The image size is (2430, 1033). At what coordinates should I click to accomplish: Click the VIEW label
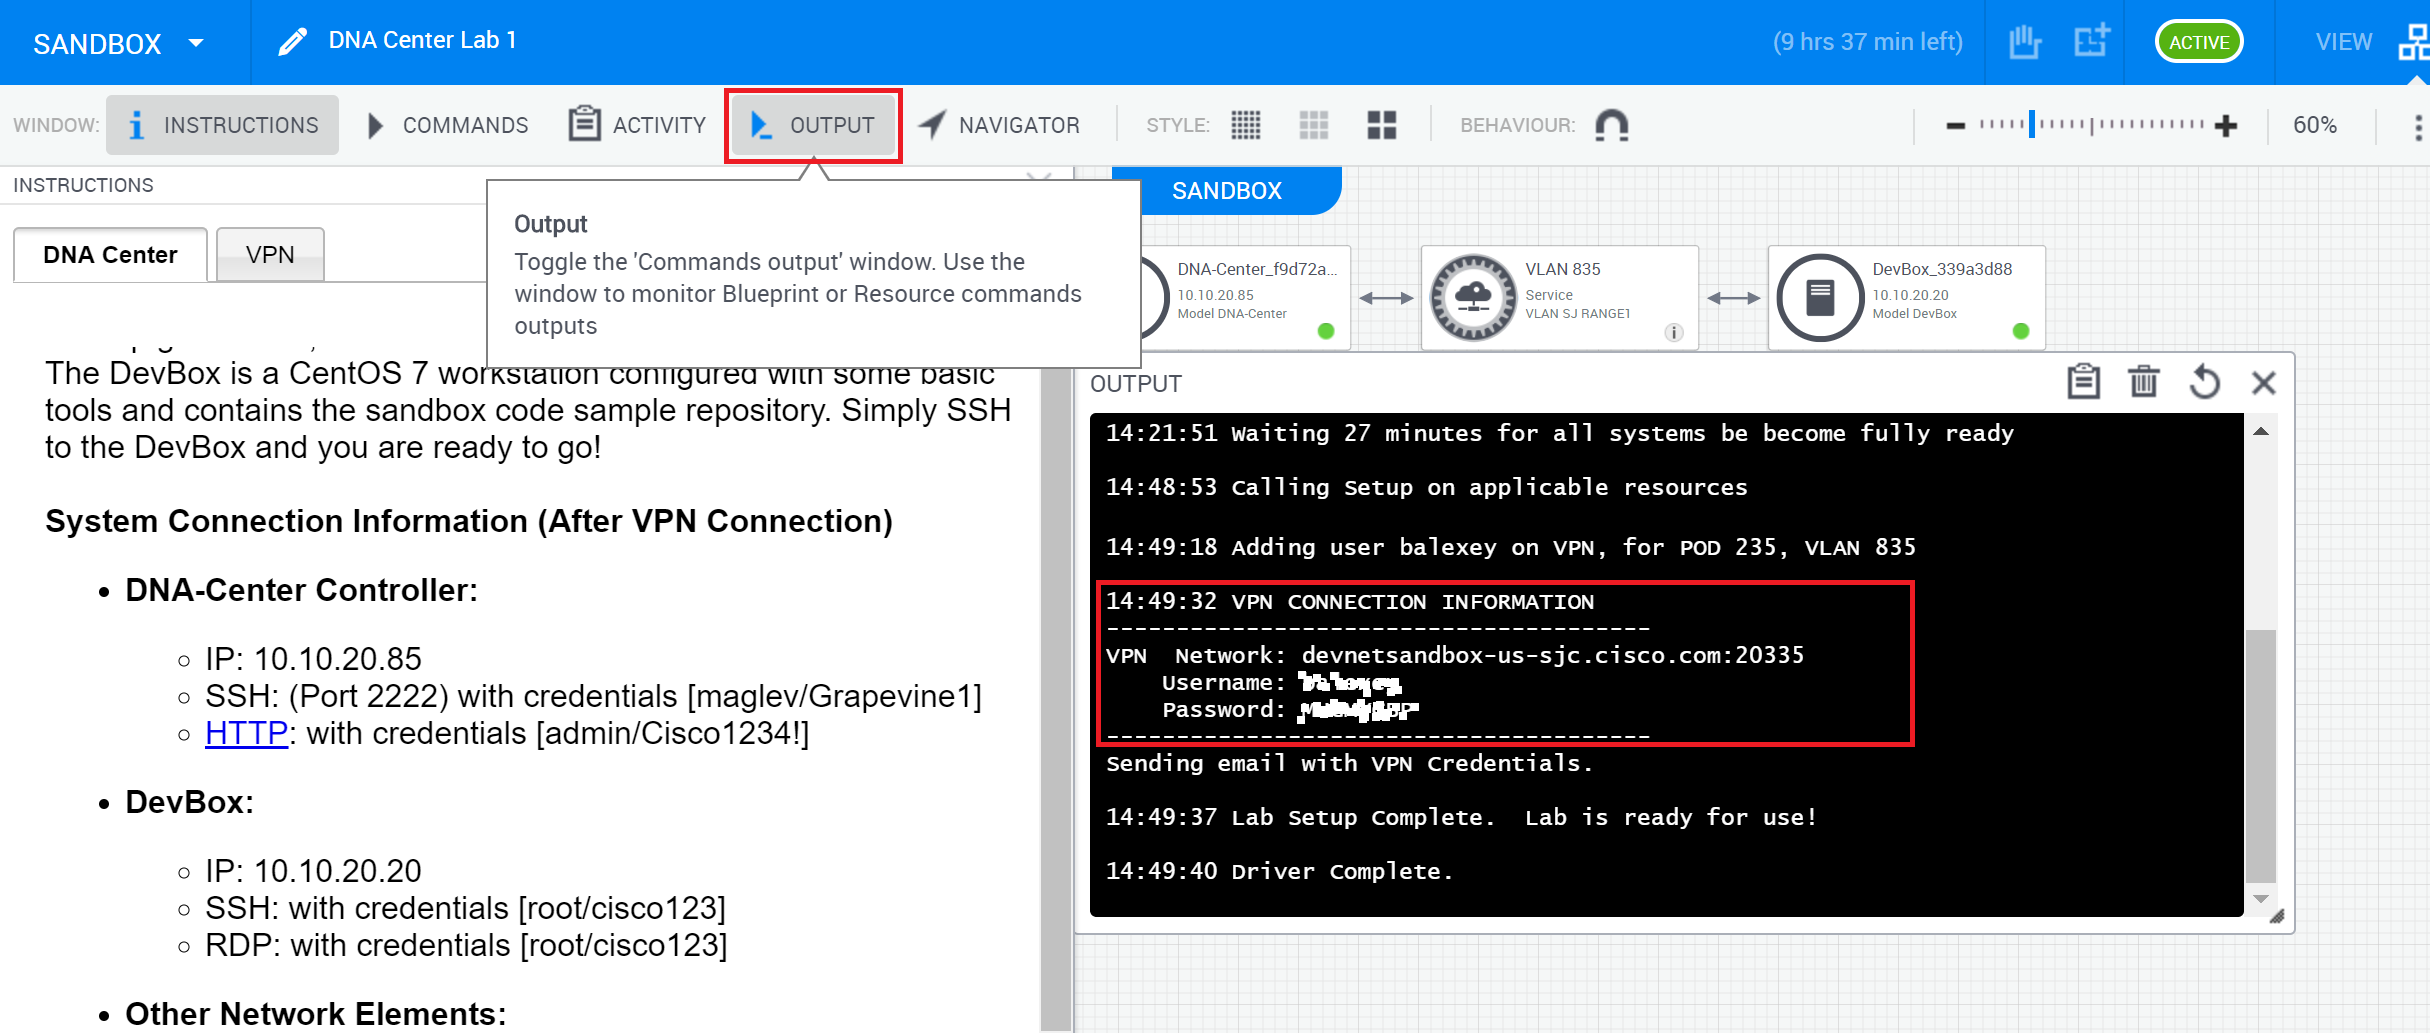(x=2343, y=42)
